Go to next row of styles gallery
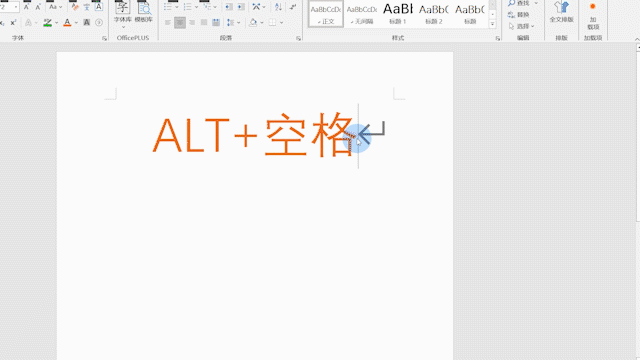 [x=493, y=14]
